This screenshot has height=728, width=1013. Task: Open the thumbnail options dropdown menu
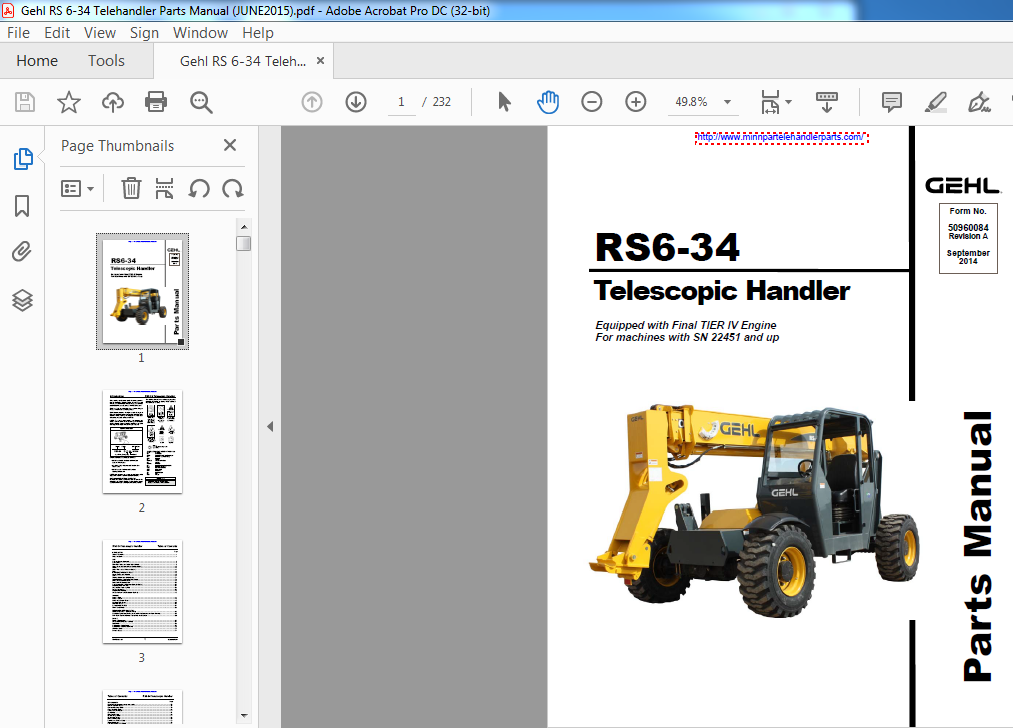click(78, 189)
